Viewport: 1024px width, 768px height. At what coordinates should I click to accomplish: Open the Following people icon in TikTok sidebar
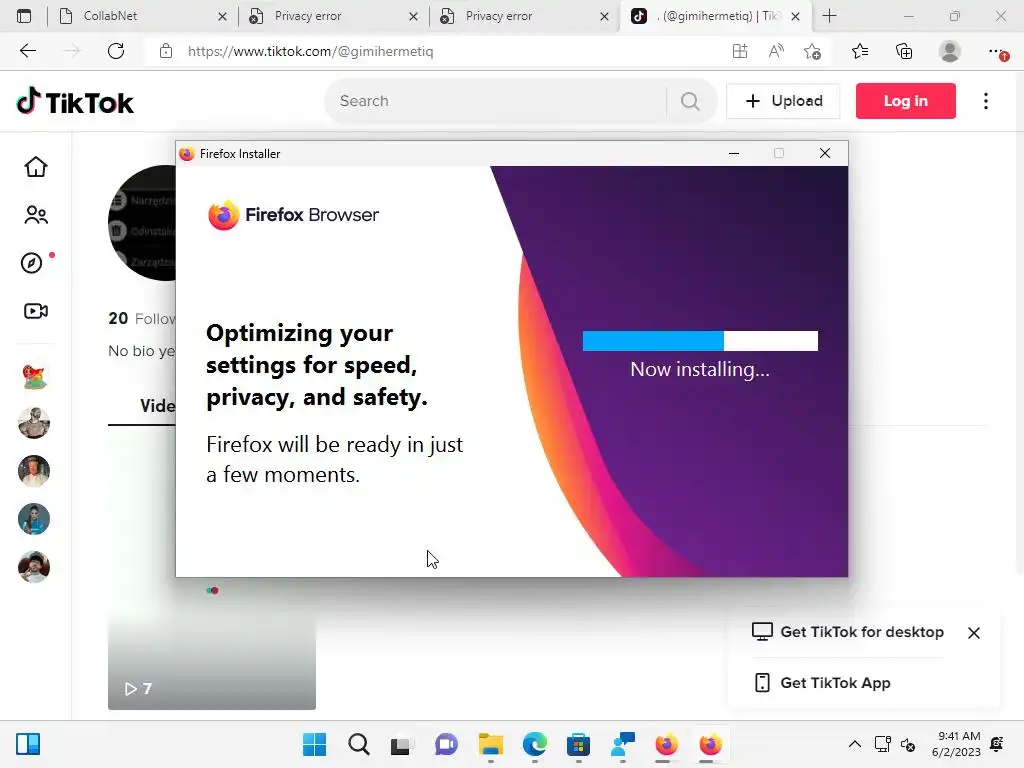[36, 215]
